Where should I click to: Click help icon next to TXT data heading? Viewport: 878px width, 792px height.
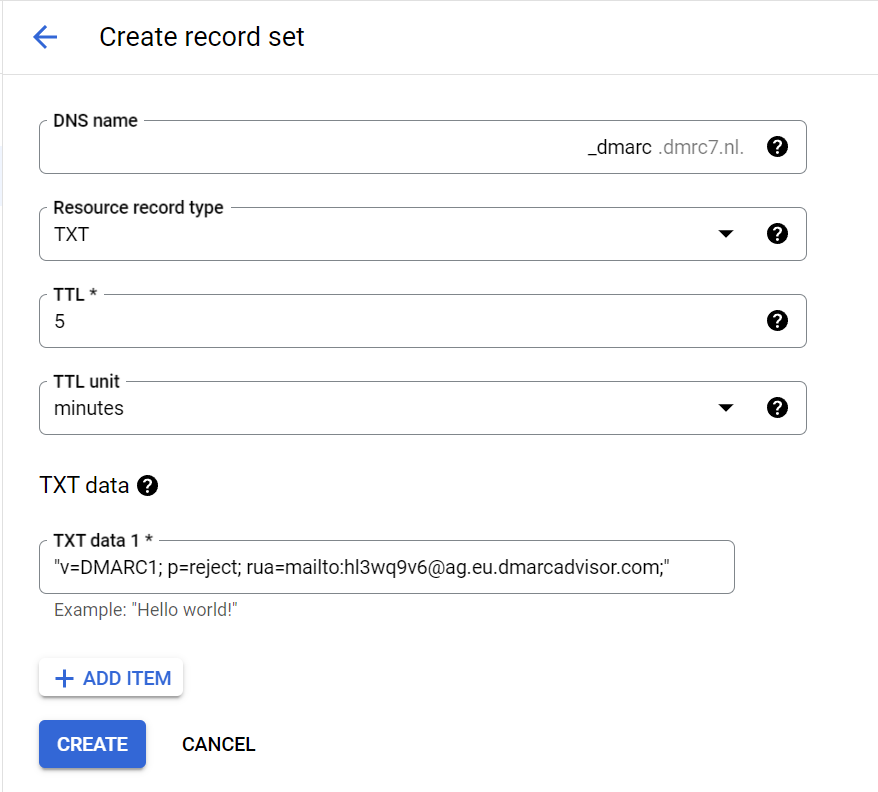(x=148, y=486)
